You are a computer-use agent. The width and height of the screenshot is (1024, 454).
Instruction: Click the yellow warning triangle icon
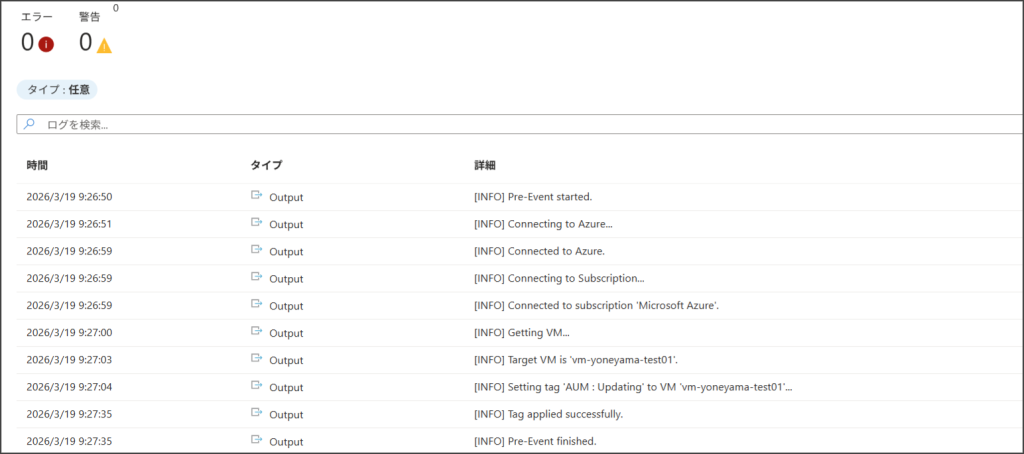[x=104, y=44]
